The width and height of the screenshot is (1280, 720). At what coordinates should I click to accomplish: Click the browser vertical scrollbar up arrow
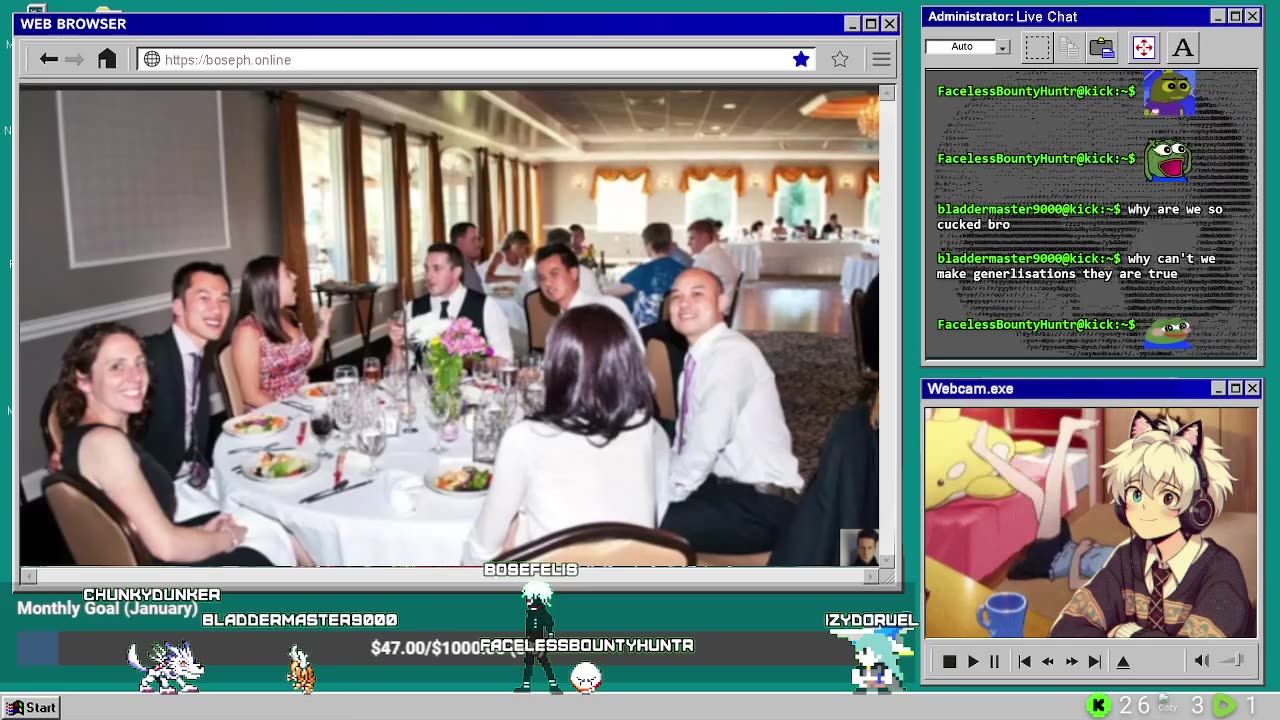tap(886, 93)
